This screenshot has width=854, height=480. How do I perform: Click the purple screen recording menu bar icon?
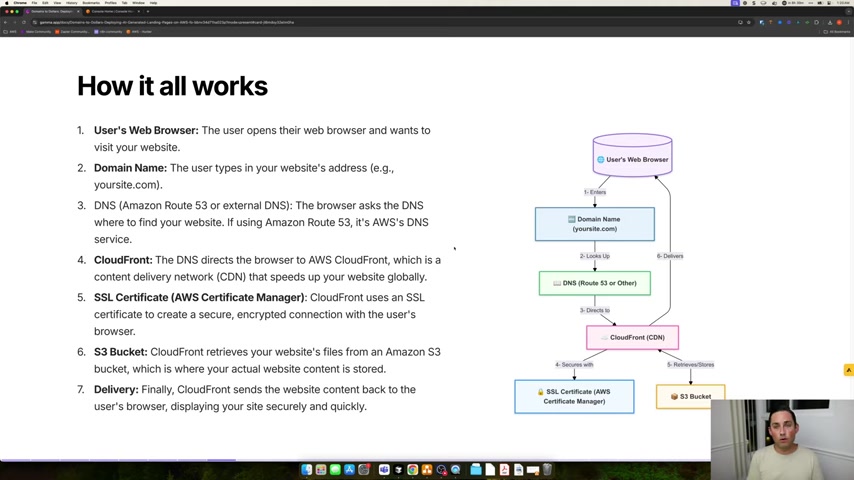click(735, 3)
